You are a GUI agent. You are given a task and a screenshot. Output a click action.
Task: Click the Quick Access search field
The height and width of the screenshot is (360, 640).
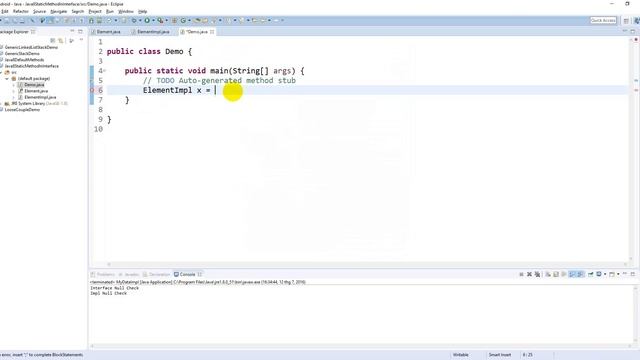click(x=603, y=20)
